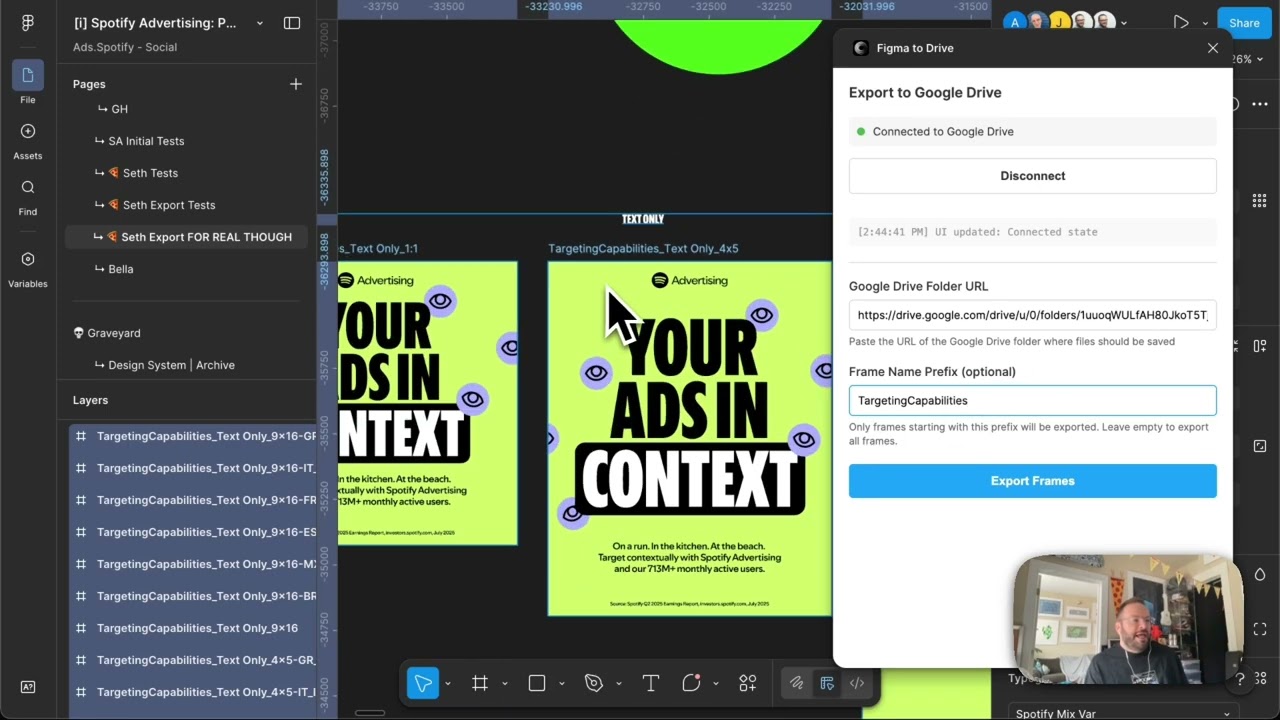
Task: Click the Export Frames button
Action: (x=1033, y=481)
